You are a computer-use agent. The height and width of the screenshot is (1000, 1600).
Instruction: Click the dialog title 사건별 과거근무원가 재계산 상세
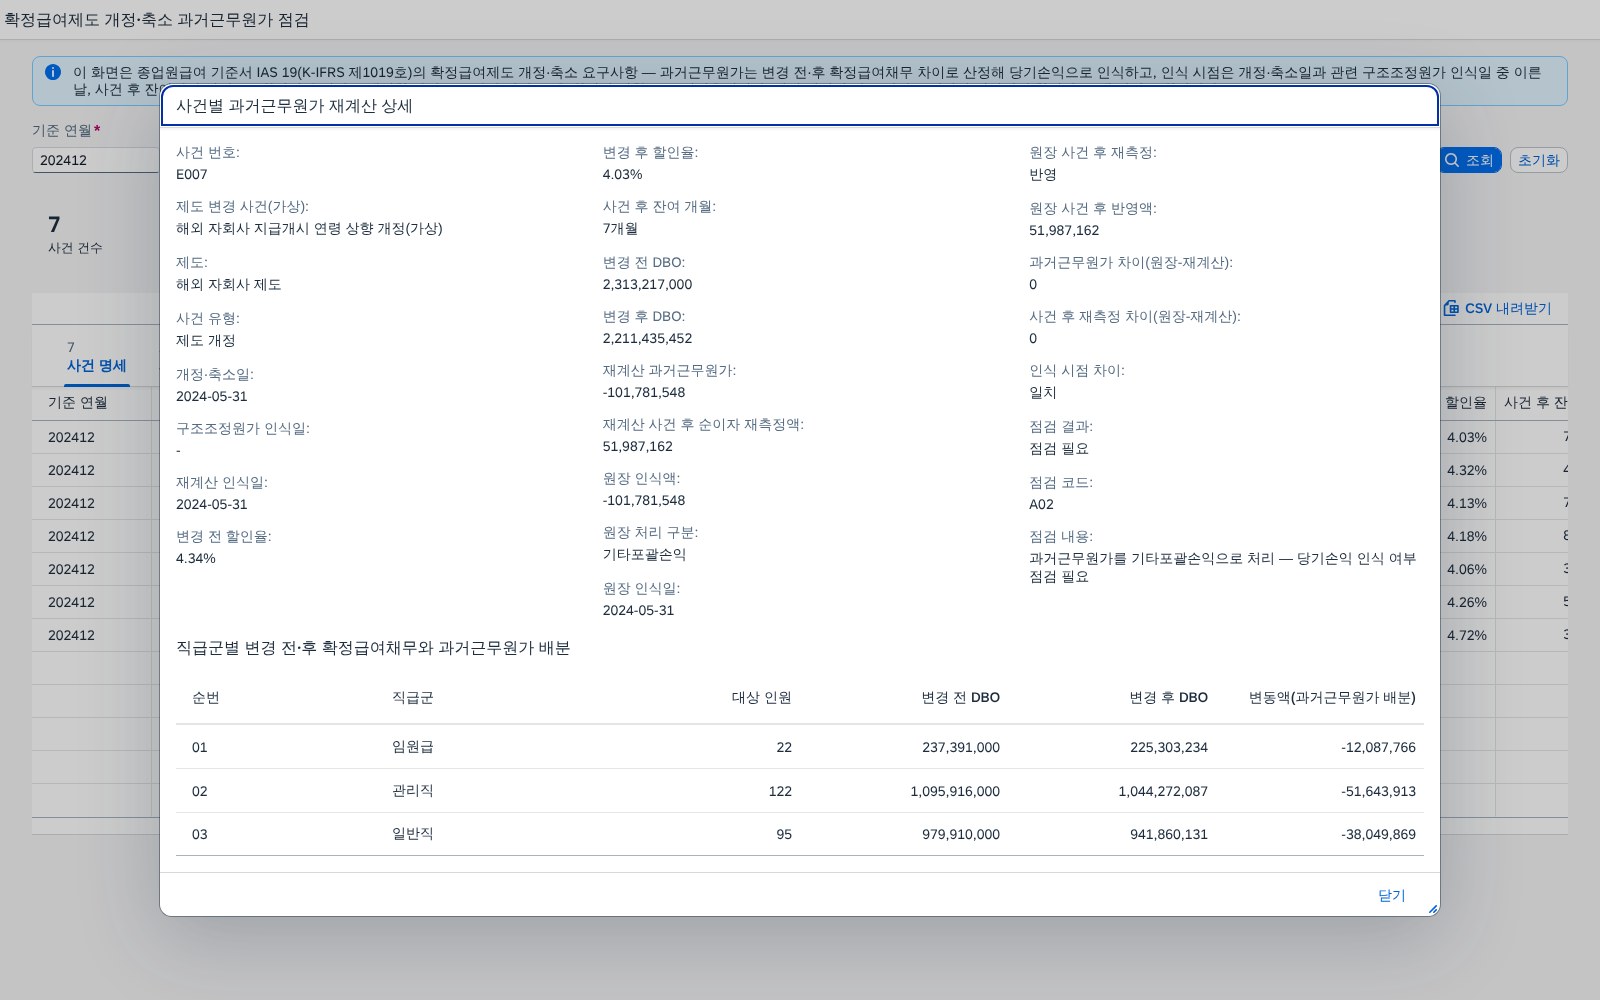pos(294,106)
